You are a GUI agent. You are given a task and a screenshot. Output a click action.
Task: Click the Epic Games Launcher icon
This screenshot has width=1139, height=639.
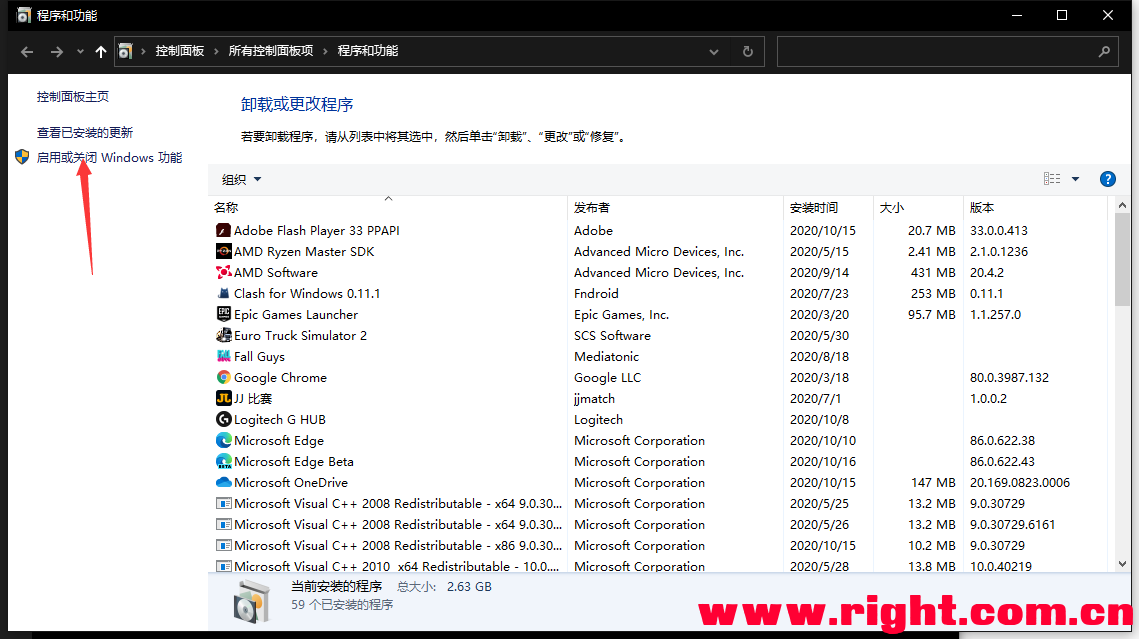[224, 314]
